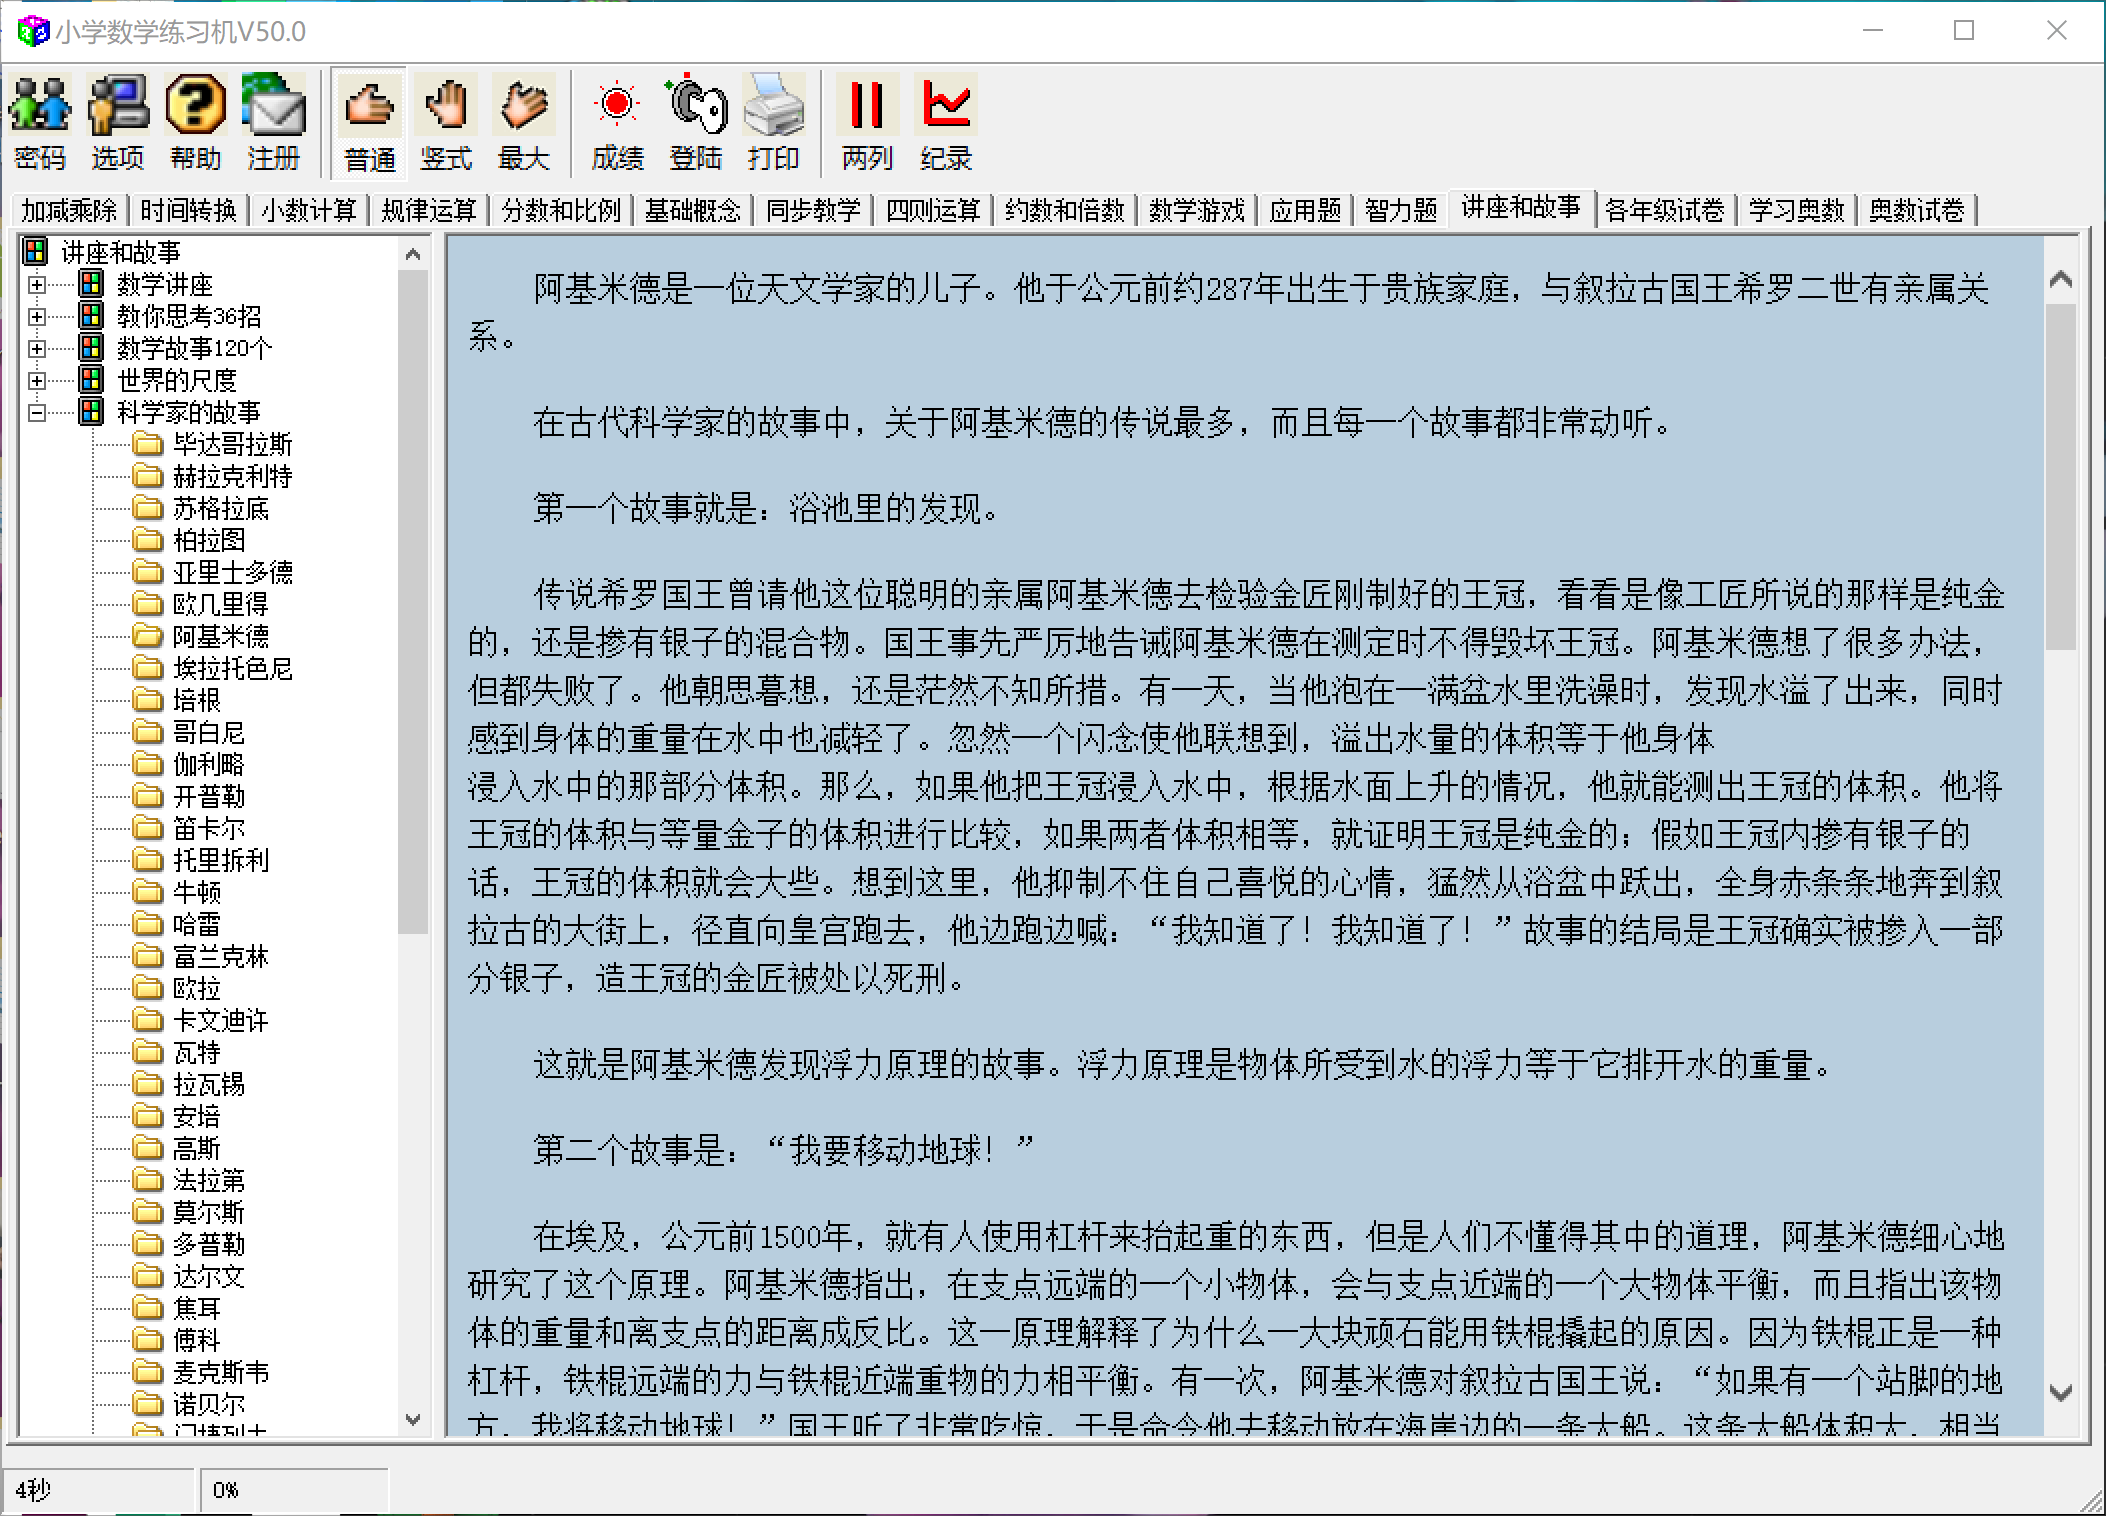Viewport: 2106px width, 1516px height.
Task: Open the 哥白尼 folder item
Action: (x=208, y=733)
